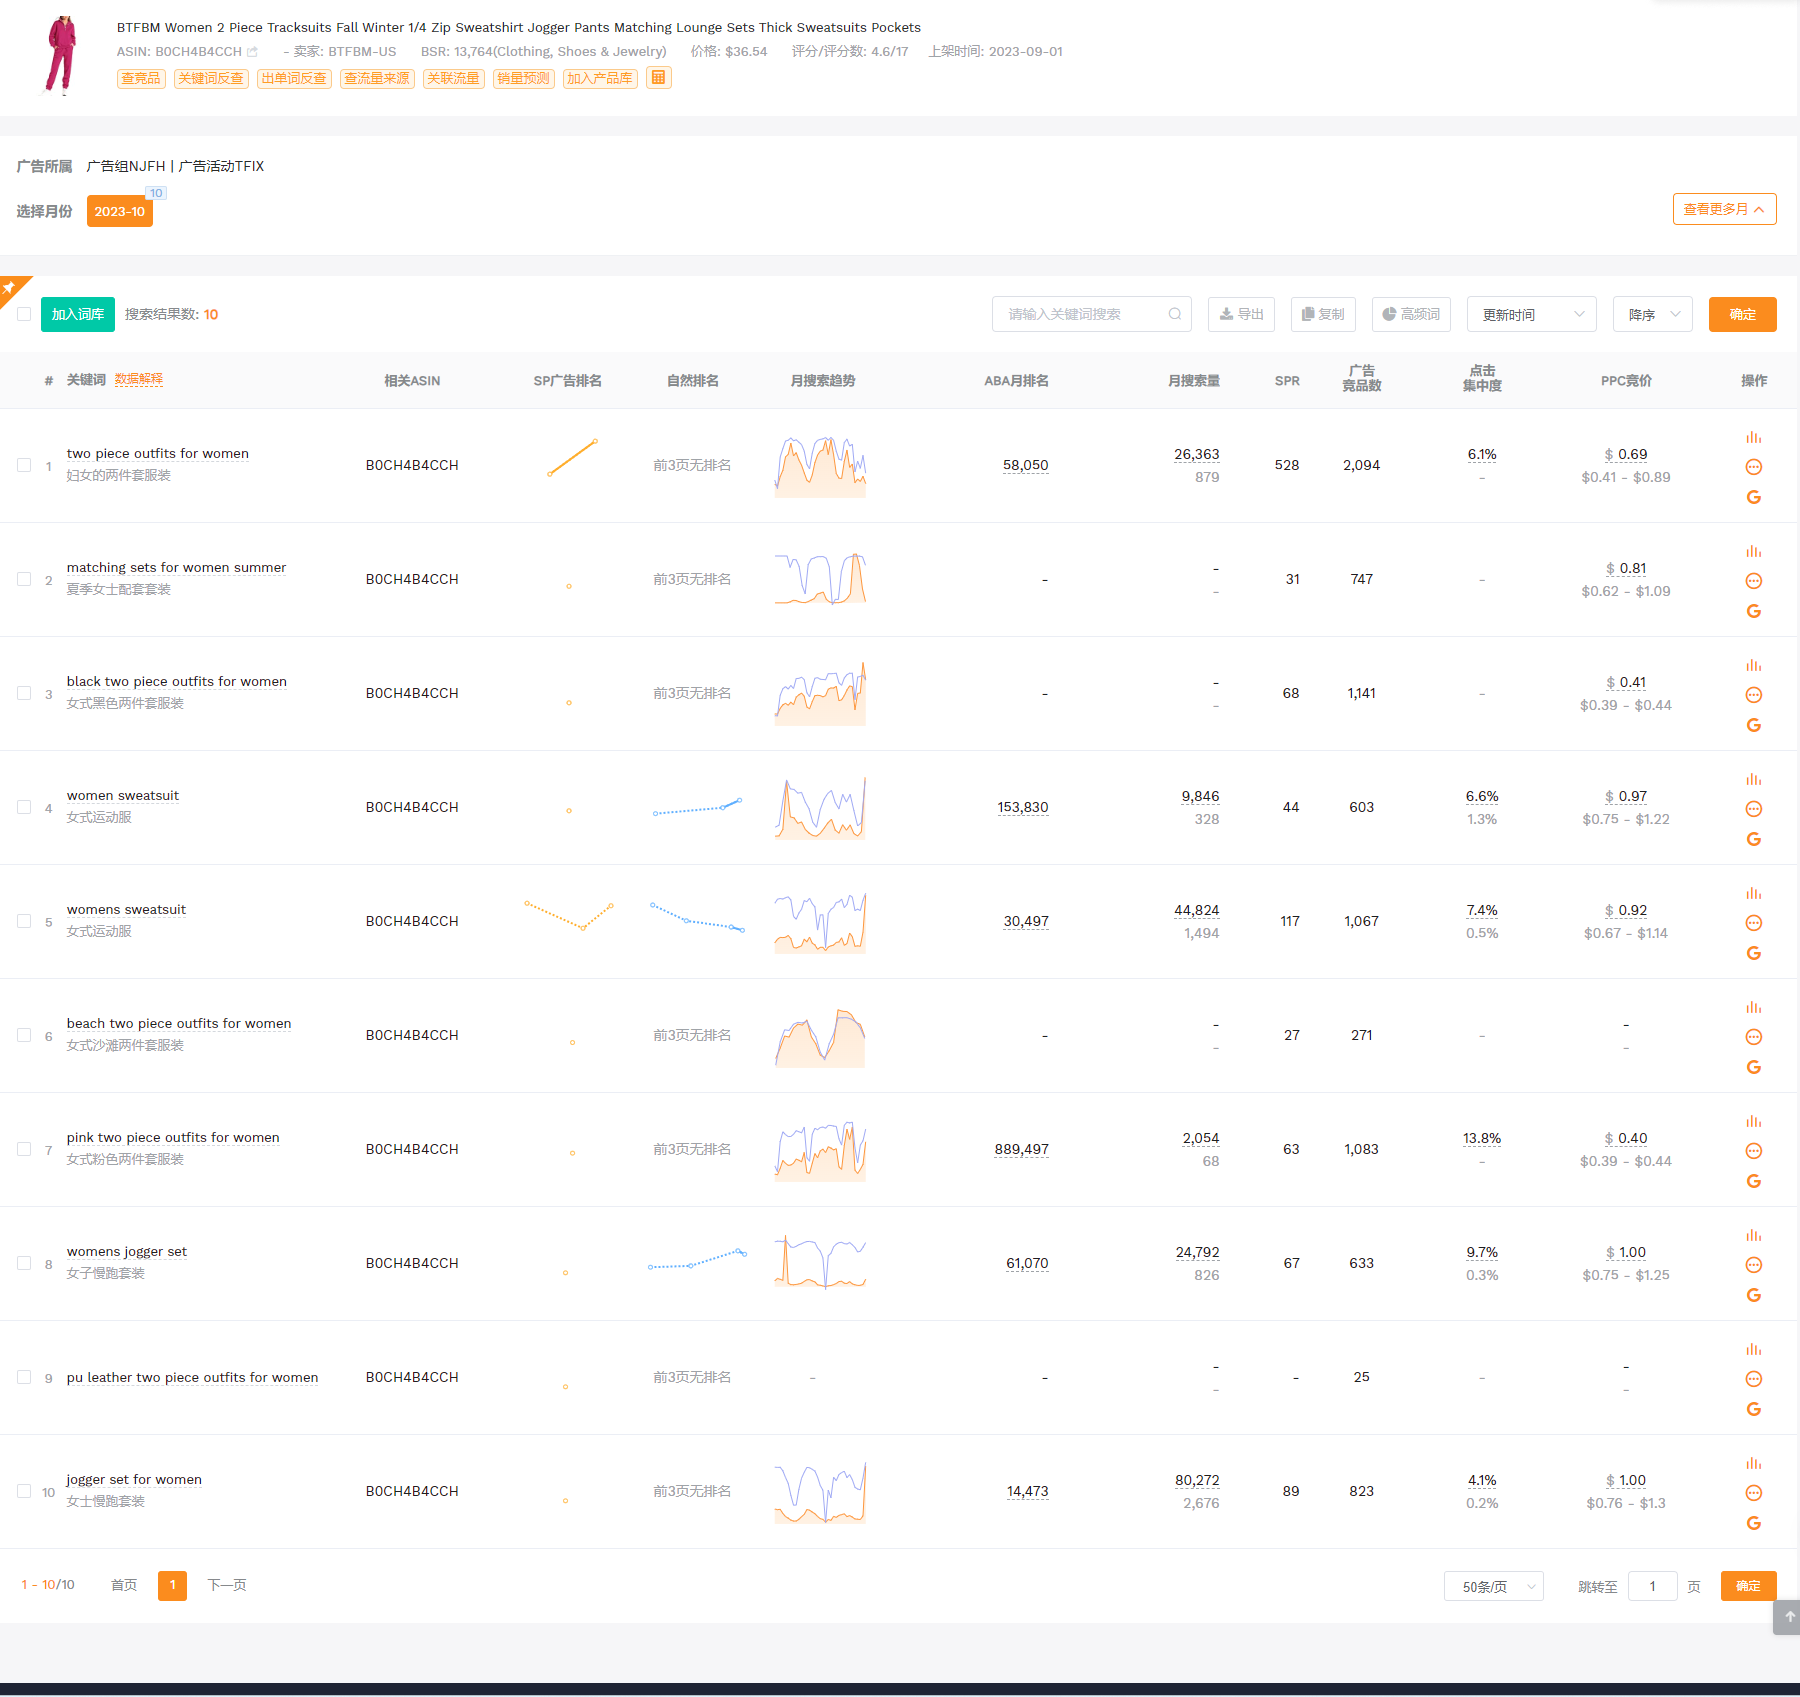Click the more options circle for womens sweatsuit
1800x1697 pixels.
tap(1753, 923)
